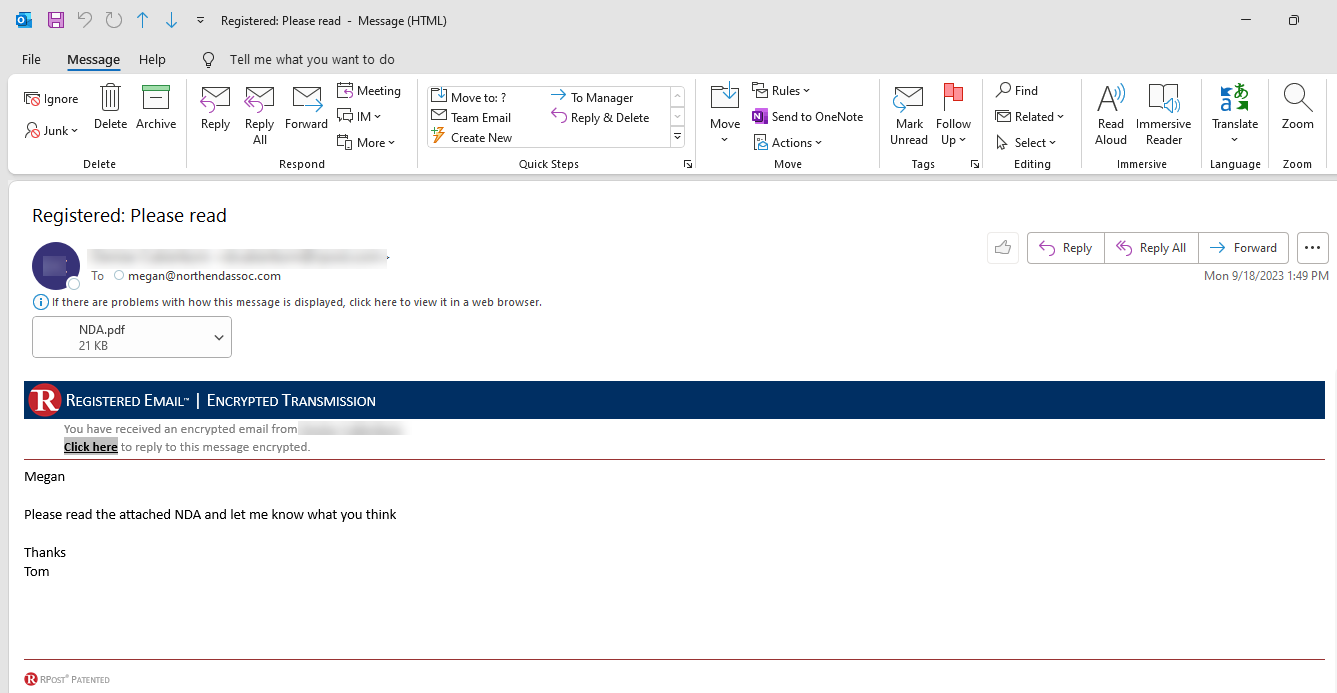Image resolution: width=1337 pixels, height=693 pixels.
Task: Click Reply All in the message header
Action: click(1151, 248)
